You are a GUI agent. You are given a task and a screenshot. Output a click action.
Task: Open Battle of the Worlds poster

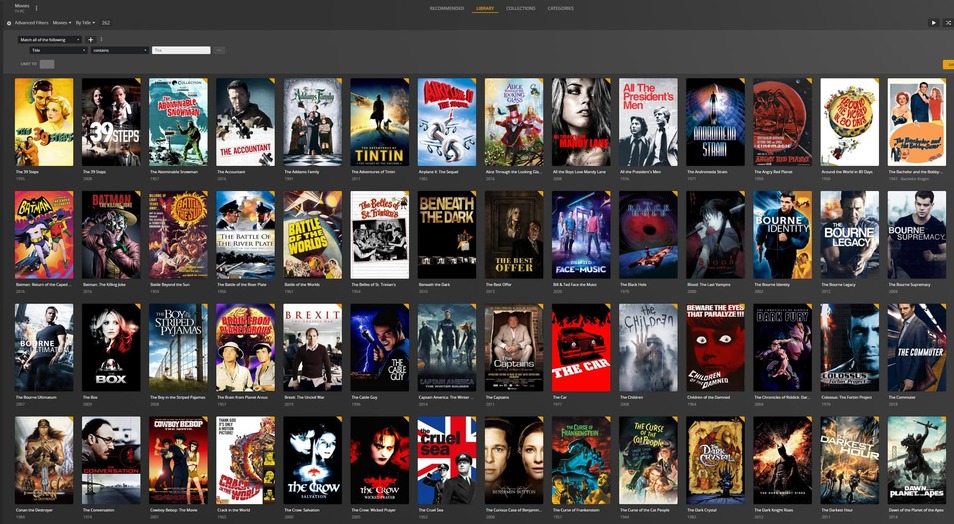click(312, 235)
